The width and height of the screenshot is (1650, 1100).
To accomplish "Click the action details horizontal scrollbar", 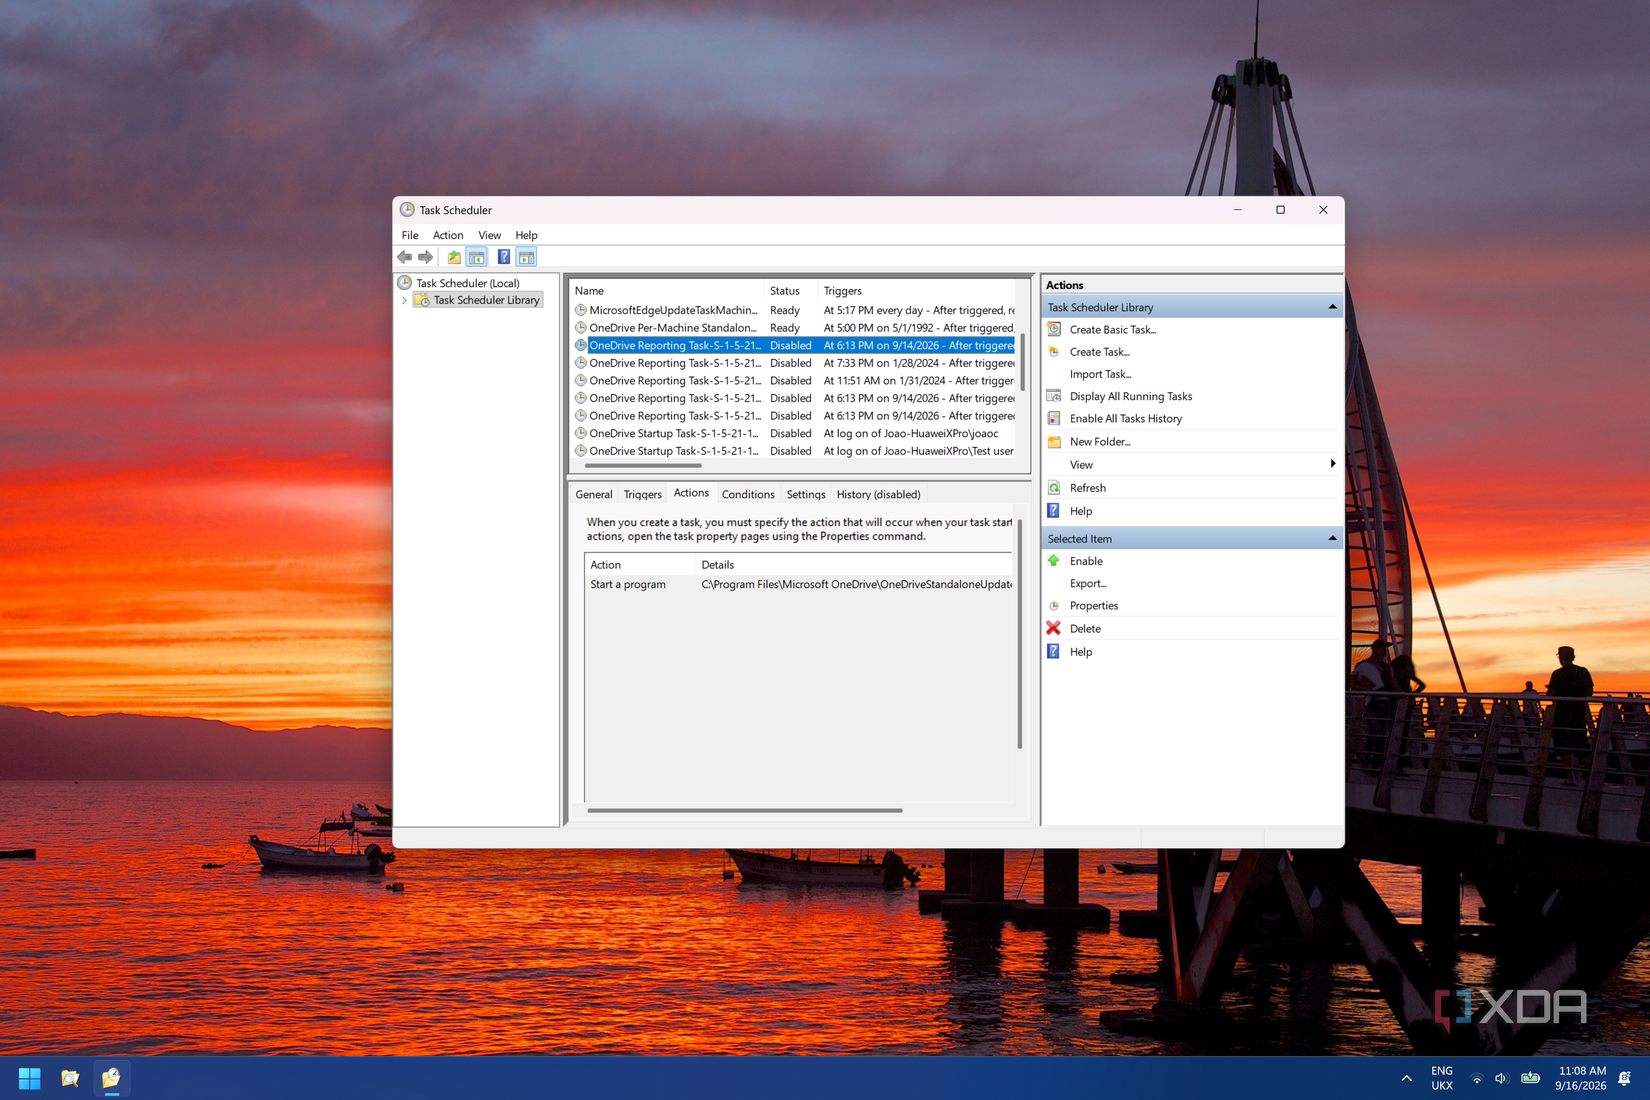I will pos(745,811).
